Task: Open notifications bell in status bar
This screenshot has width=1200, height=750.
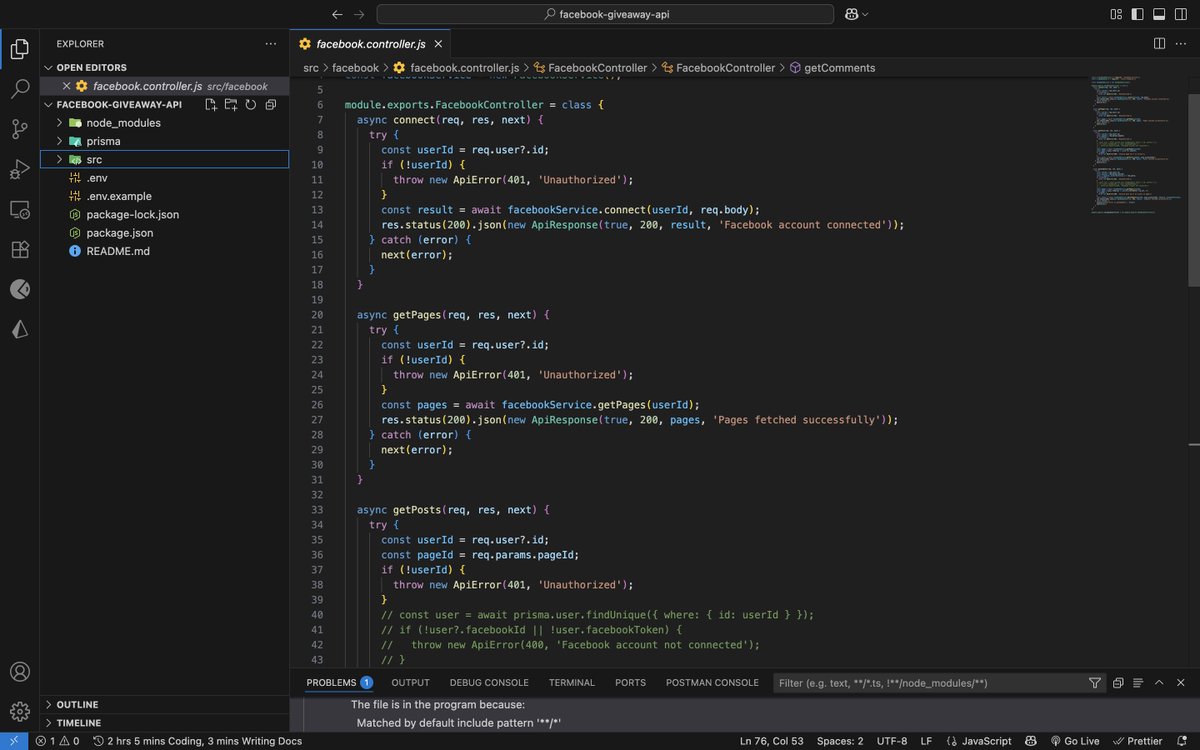Action: pyautogui.click(x=1181, y=741)
